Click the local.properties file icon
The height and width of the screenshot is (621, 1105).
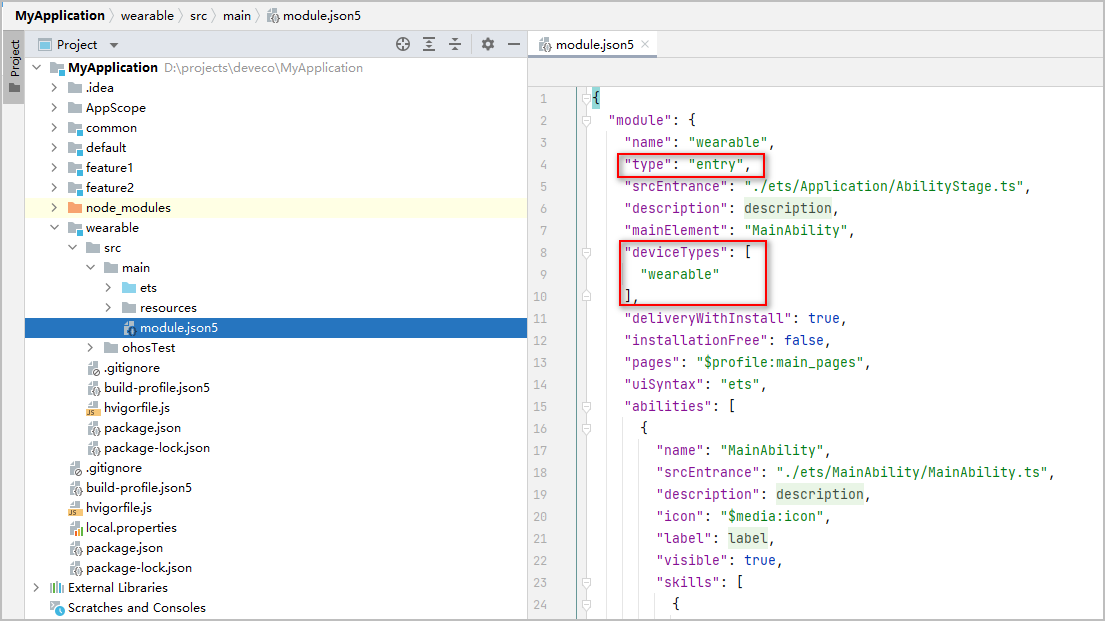click(75, 528)
